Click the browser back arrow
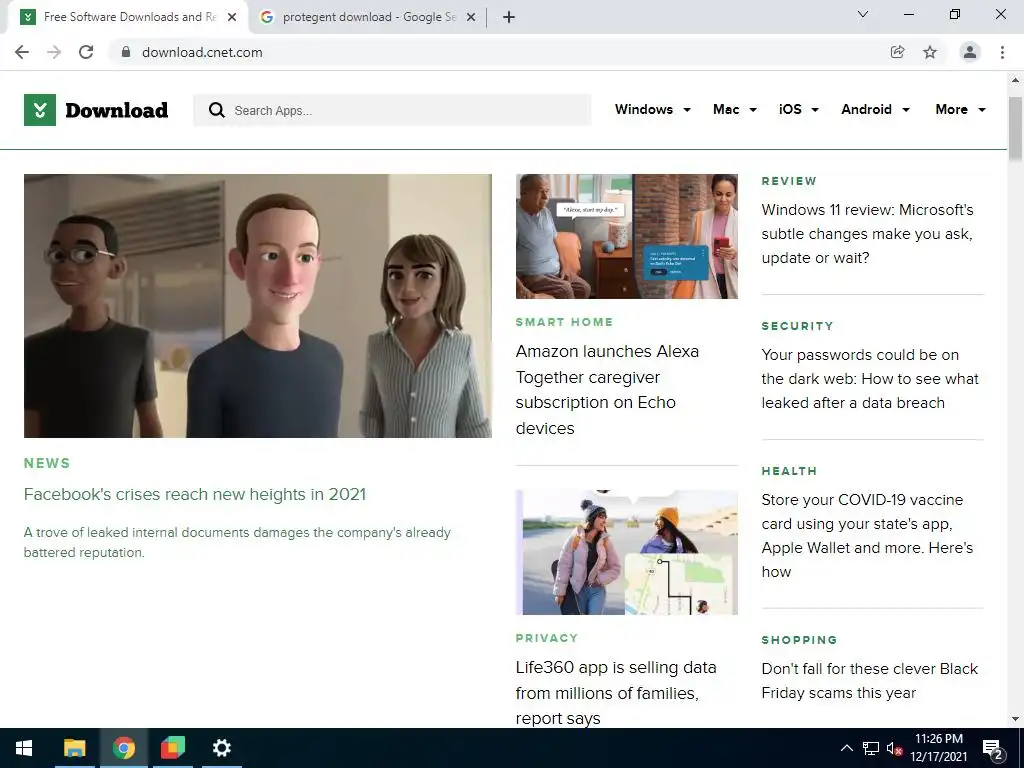The image size is (1024, 768). (22, 52)
